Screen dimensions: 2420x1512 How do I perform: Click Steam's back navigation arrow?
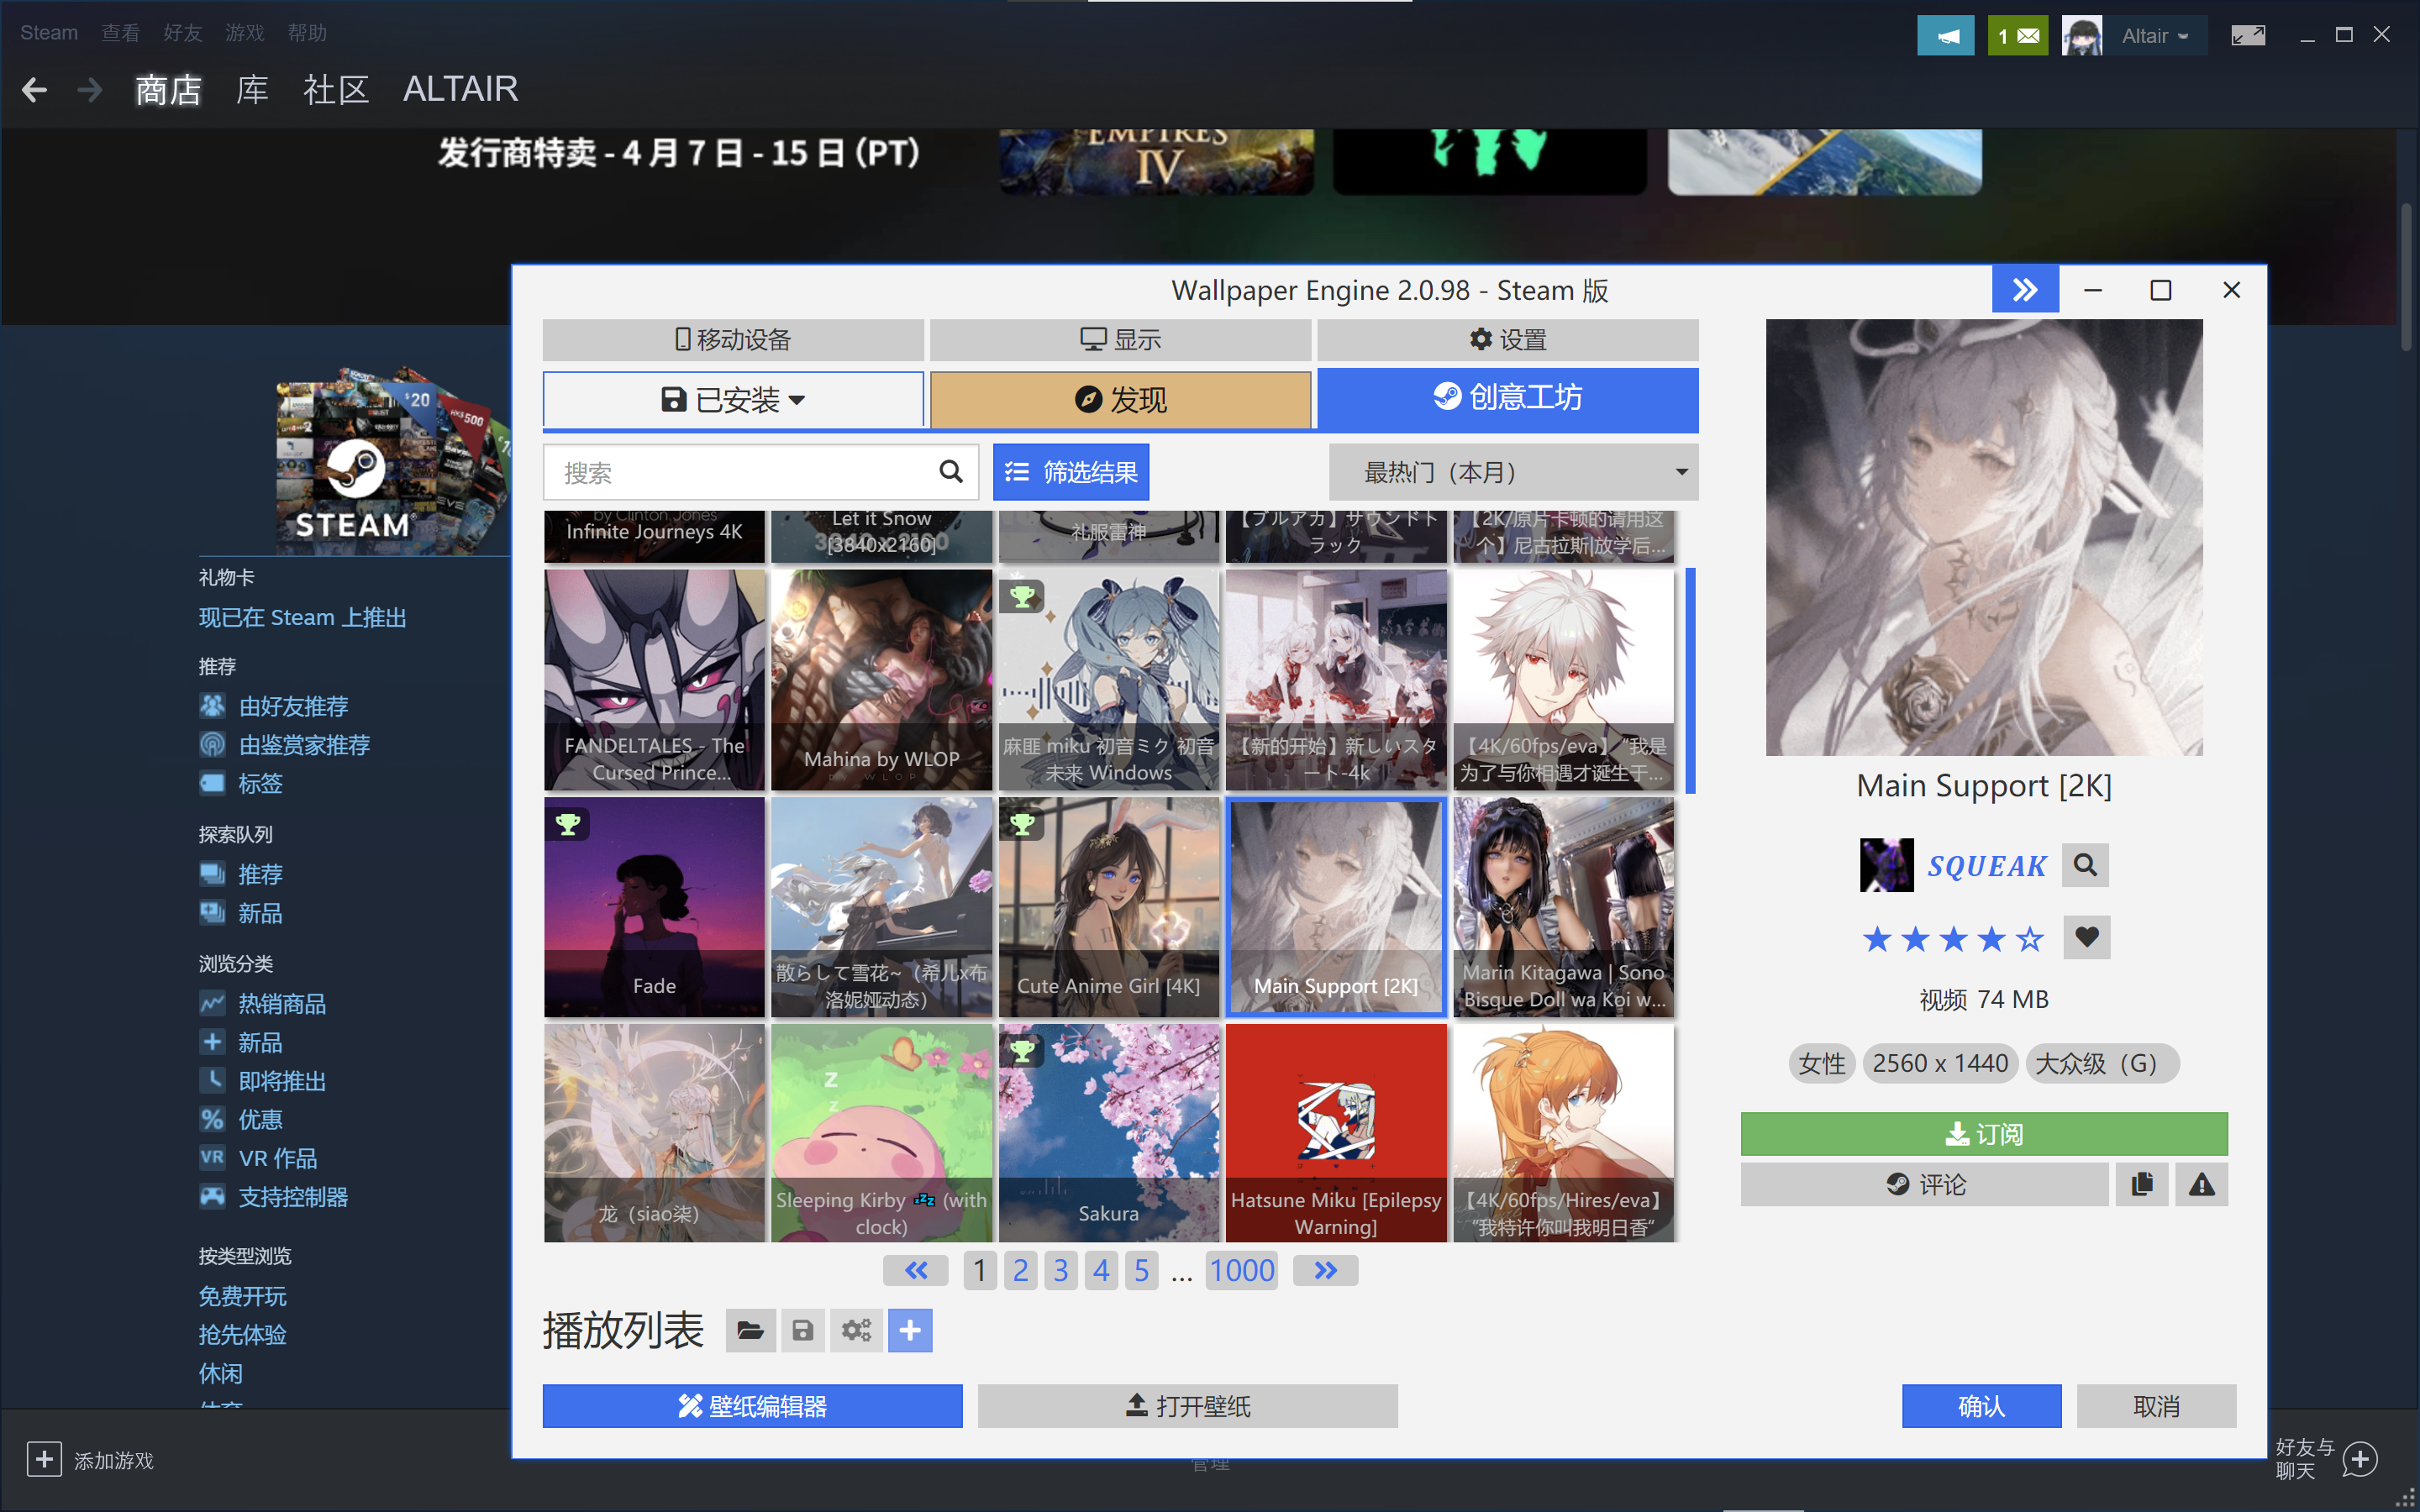point(35,90)
